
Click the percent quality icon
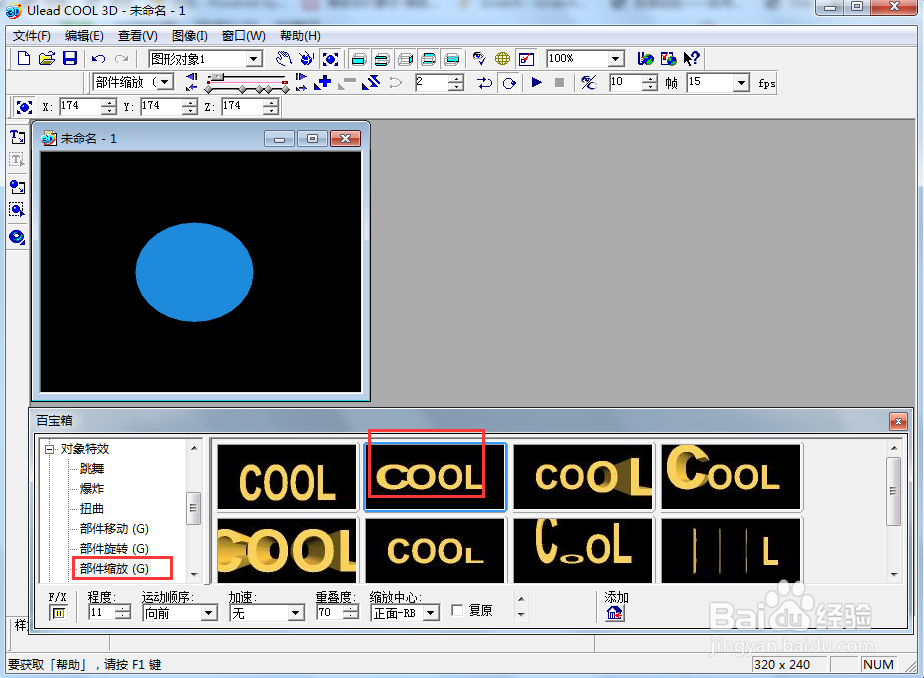pos(588,82)
